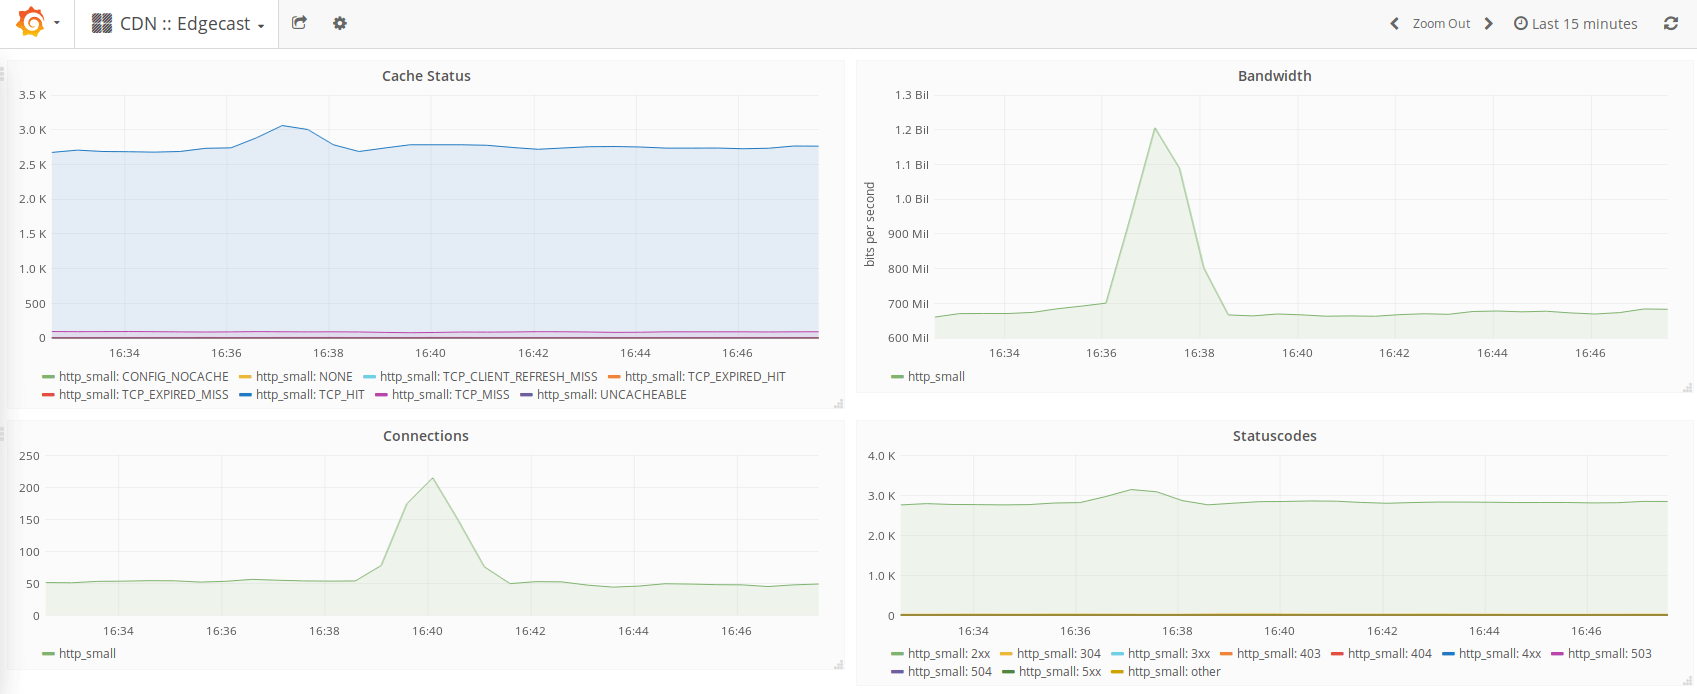Open the Connections panel title menu
This screenshot has height=694, width=1697.
(426, 436)
